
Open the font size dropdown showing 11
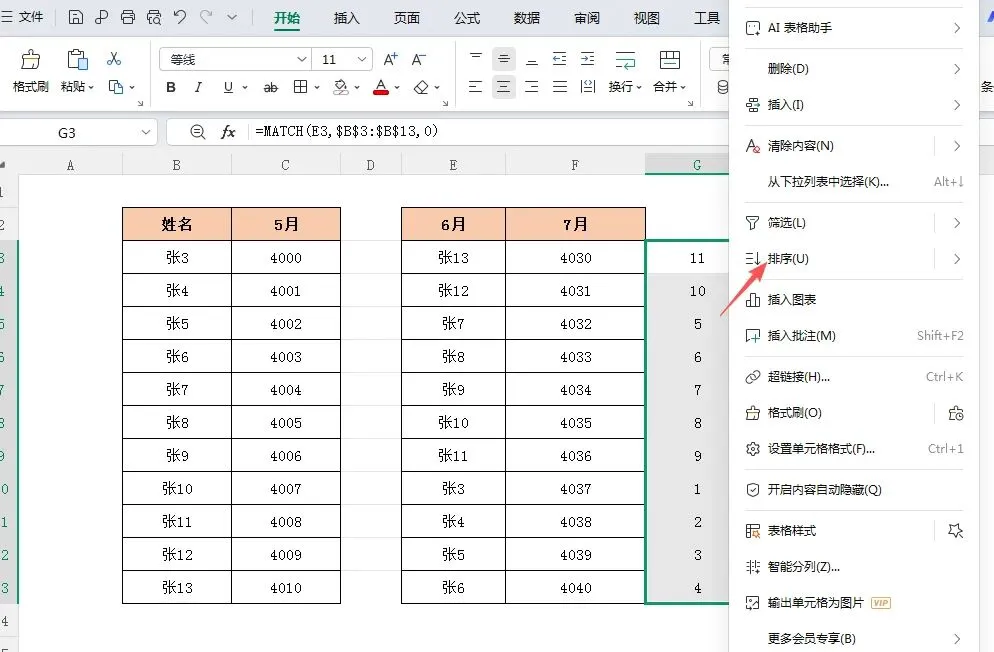(361, 60)
